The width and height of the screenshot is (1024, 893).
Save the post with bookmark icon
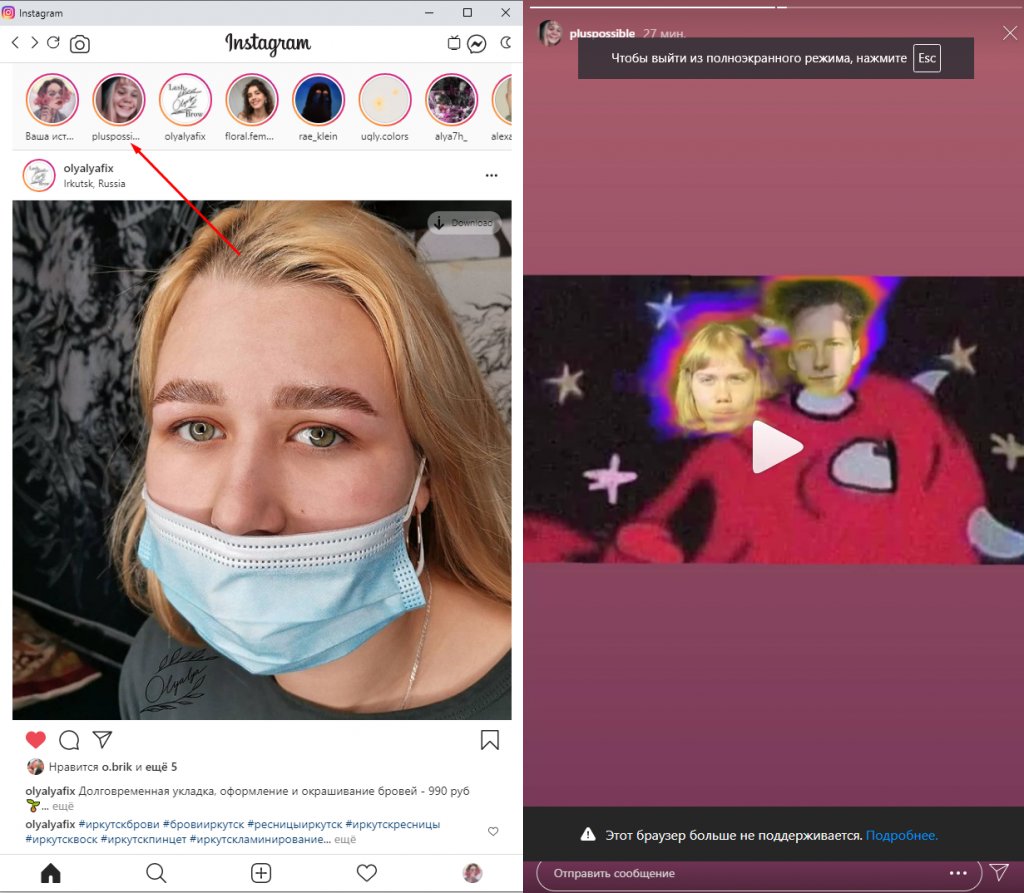489,740
